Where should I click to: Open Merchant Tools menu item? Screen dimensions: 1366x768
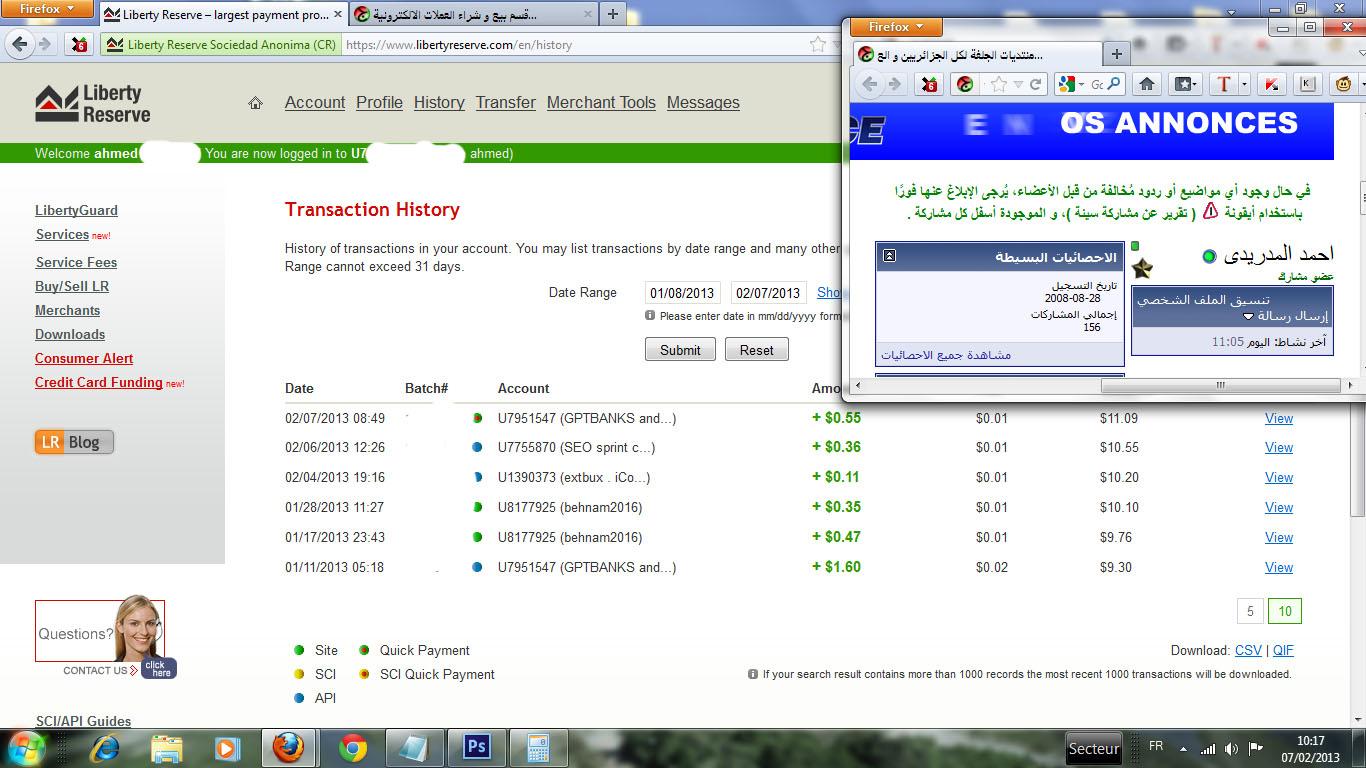(601, 102)
